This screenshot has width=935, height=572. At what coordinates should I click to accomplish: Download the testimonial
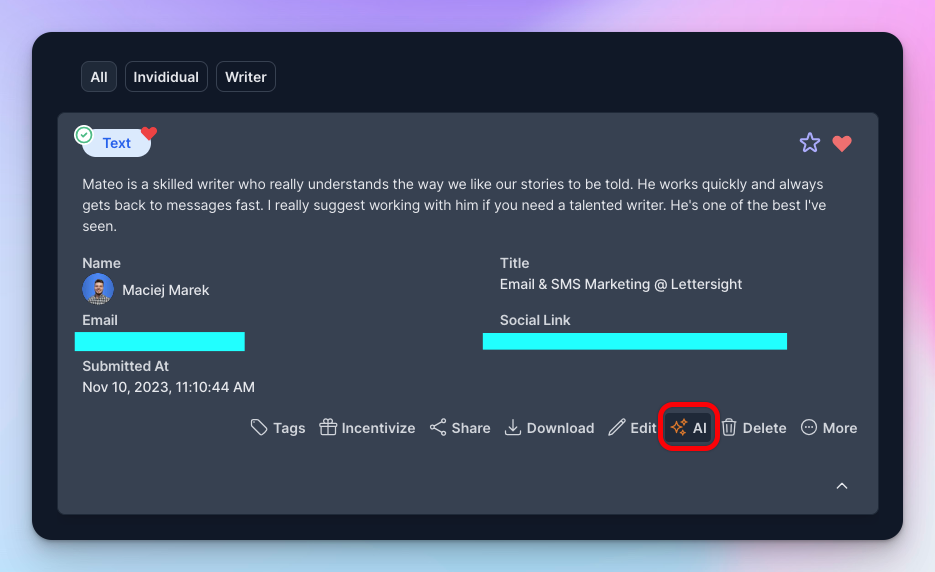[x=549, y=428]
